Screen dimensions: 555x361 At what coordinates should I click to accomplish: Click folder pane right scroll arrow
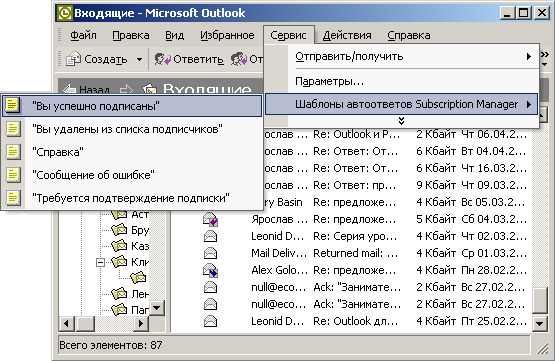tap(141, 323)
